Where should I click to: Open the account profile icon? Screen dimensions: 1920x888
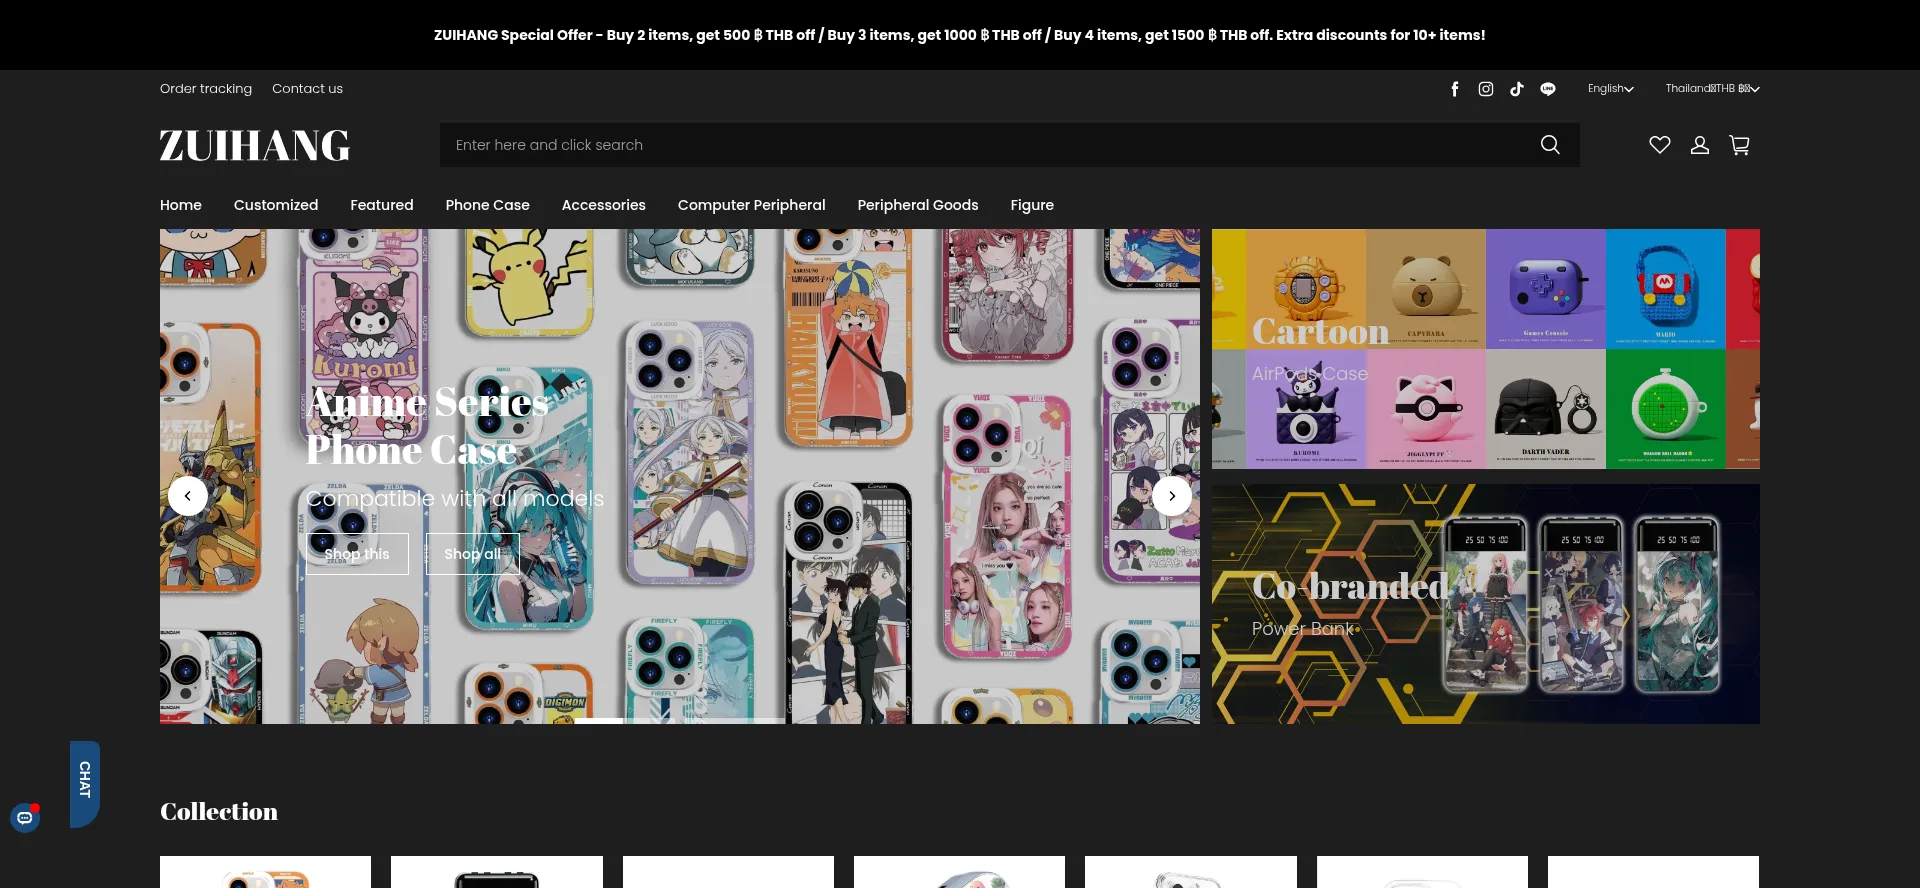click(1700, 145)
